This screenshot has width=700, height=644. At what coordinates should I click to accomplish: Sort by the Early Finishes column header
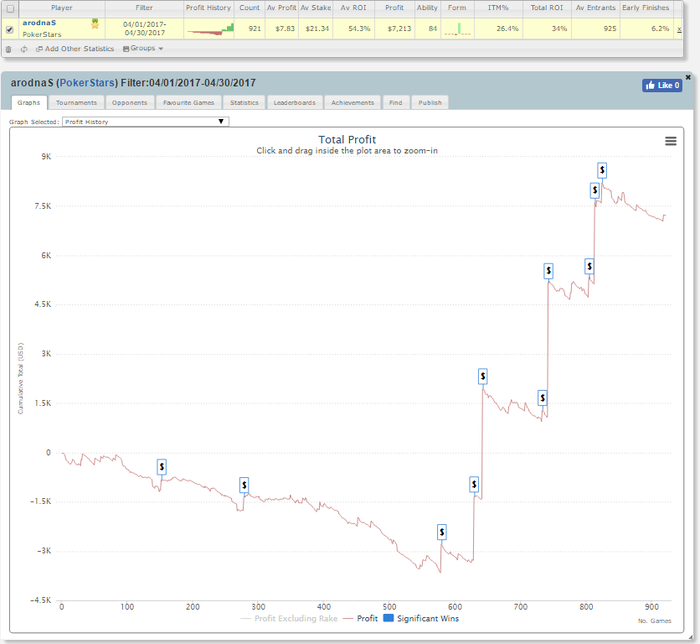pyautogui.click(x=646, y=8)
